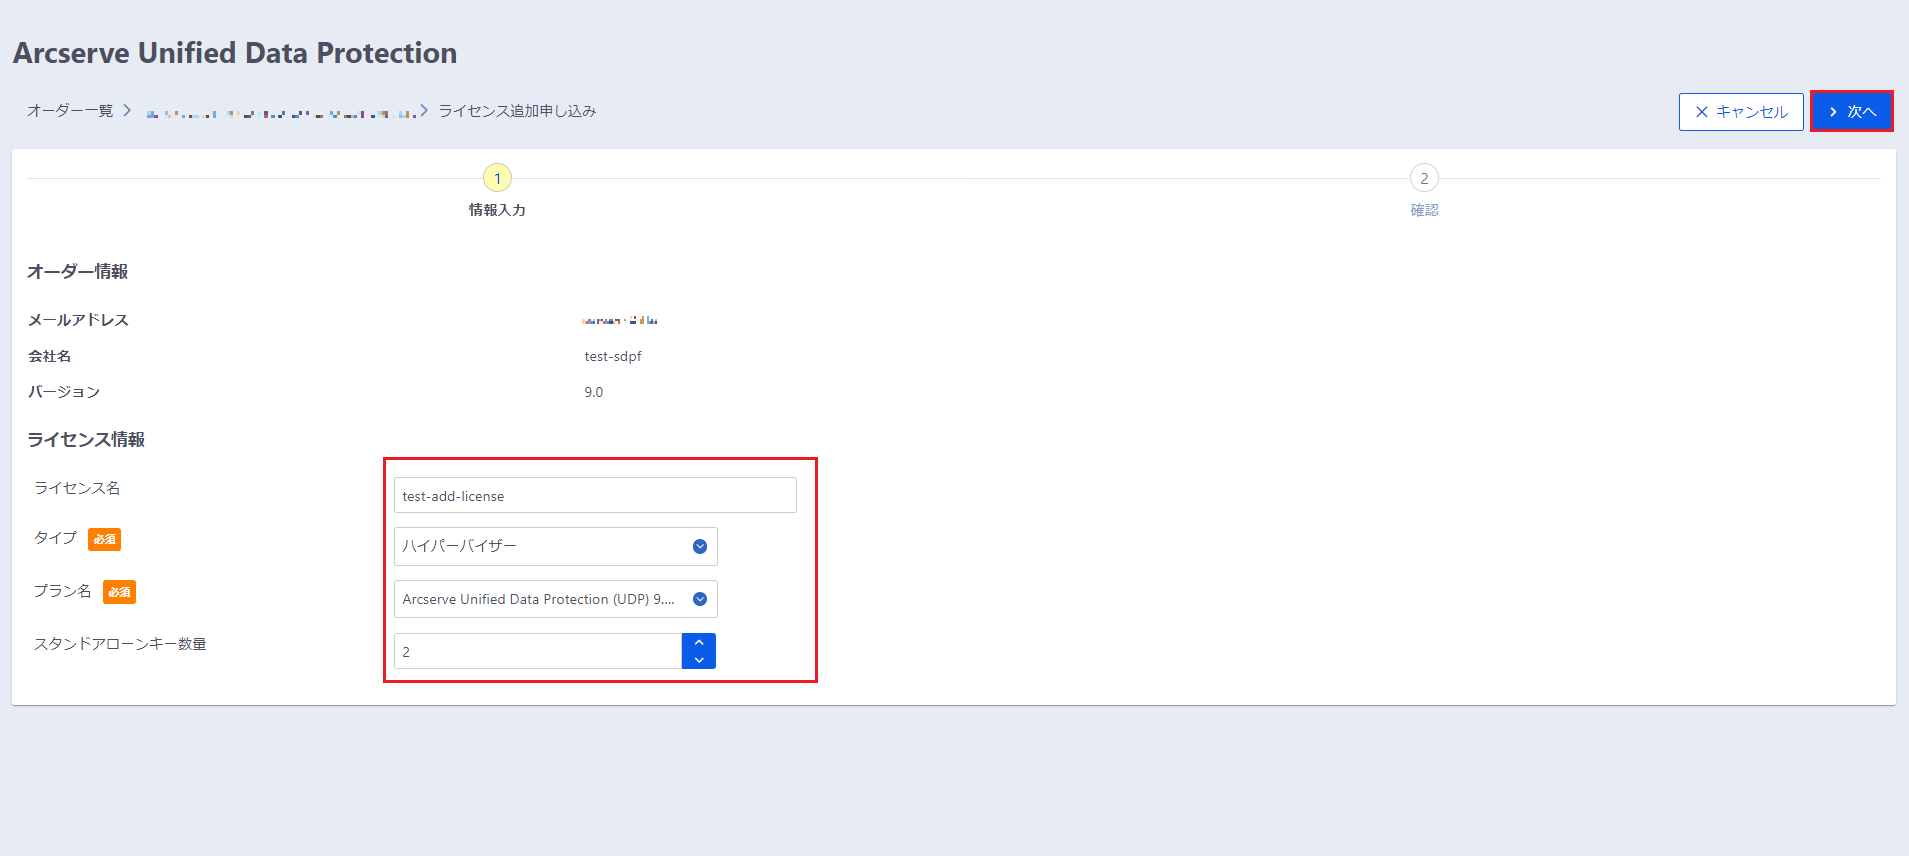Click the ライセンス名 label
The image size is (1909, 856).
click(x=77, y=488)
